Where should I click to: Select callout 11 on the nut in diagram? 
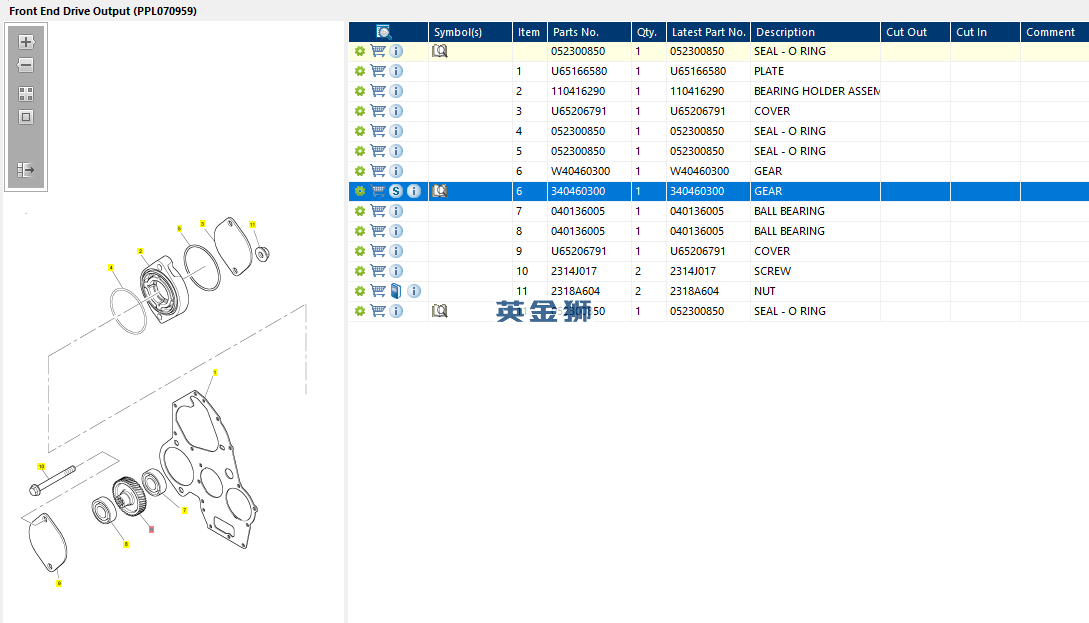coord(252,224)
